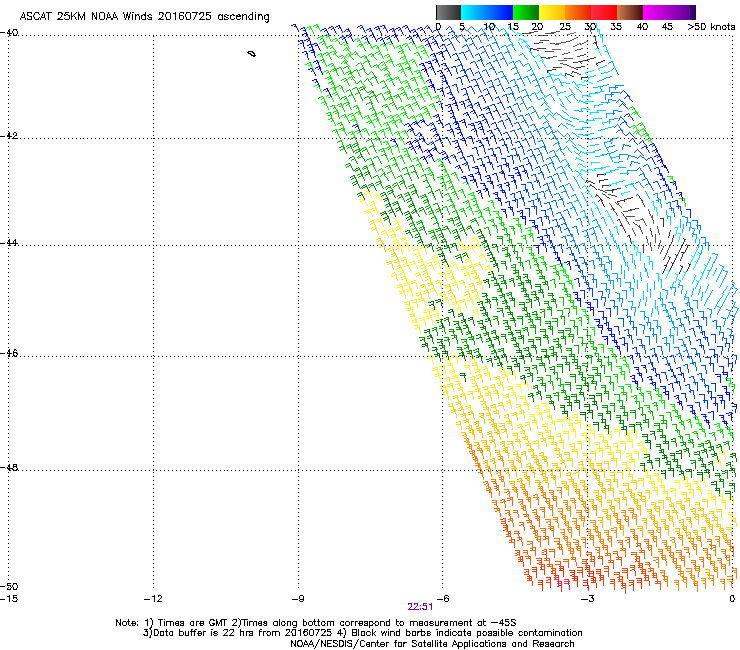
Task: Click the note 'Times are GMT' text
Action: 192,623
